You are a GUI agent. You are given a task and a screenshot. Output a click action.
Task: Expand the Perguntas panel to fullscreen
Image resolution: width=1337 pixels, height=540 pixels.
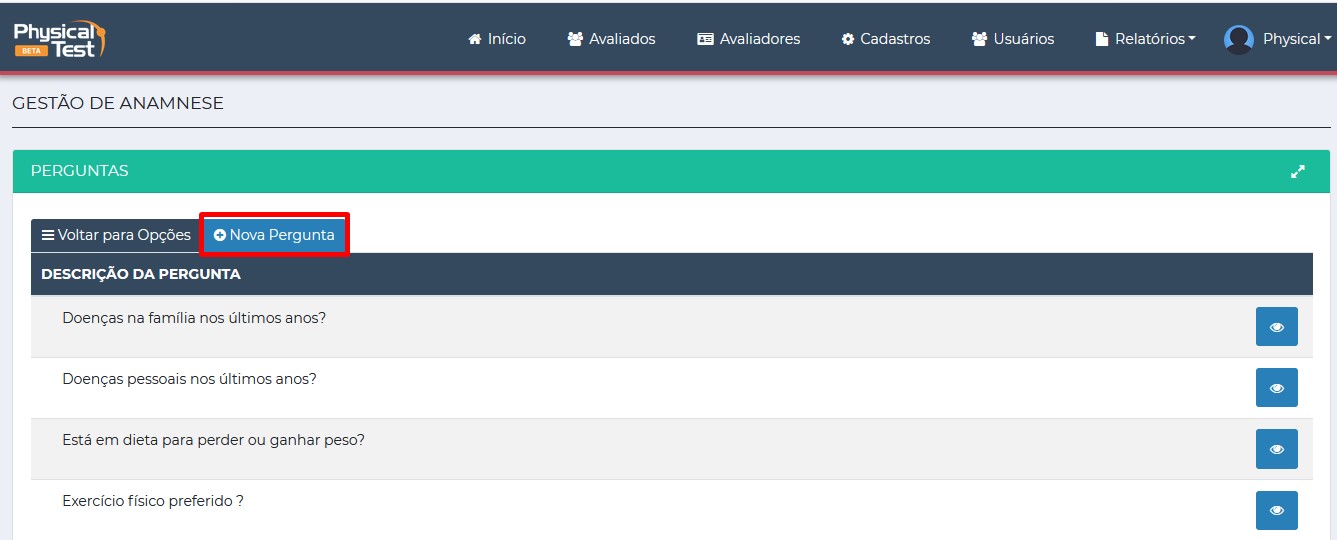pos(1297,171)
